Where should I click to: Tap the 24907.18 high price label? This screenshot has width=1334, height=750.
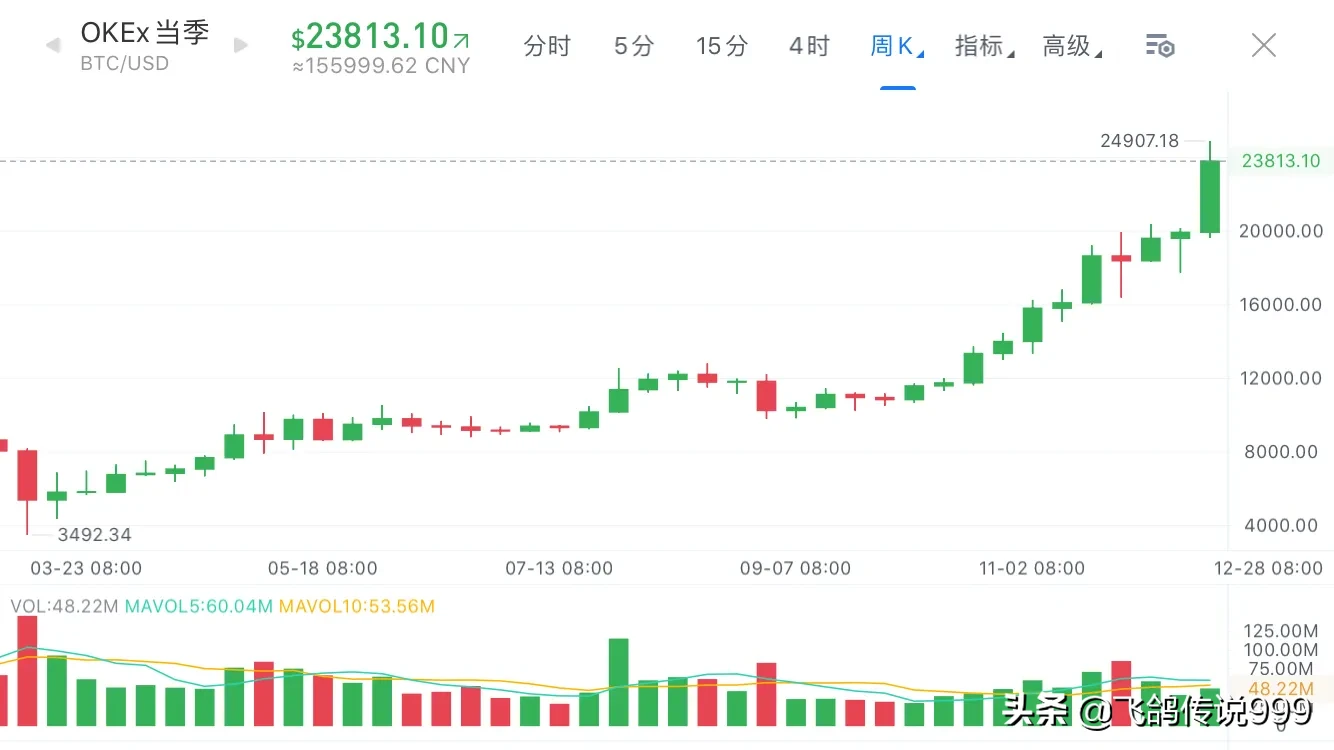point(1140,141)
